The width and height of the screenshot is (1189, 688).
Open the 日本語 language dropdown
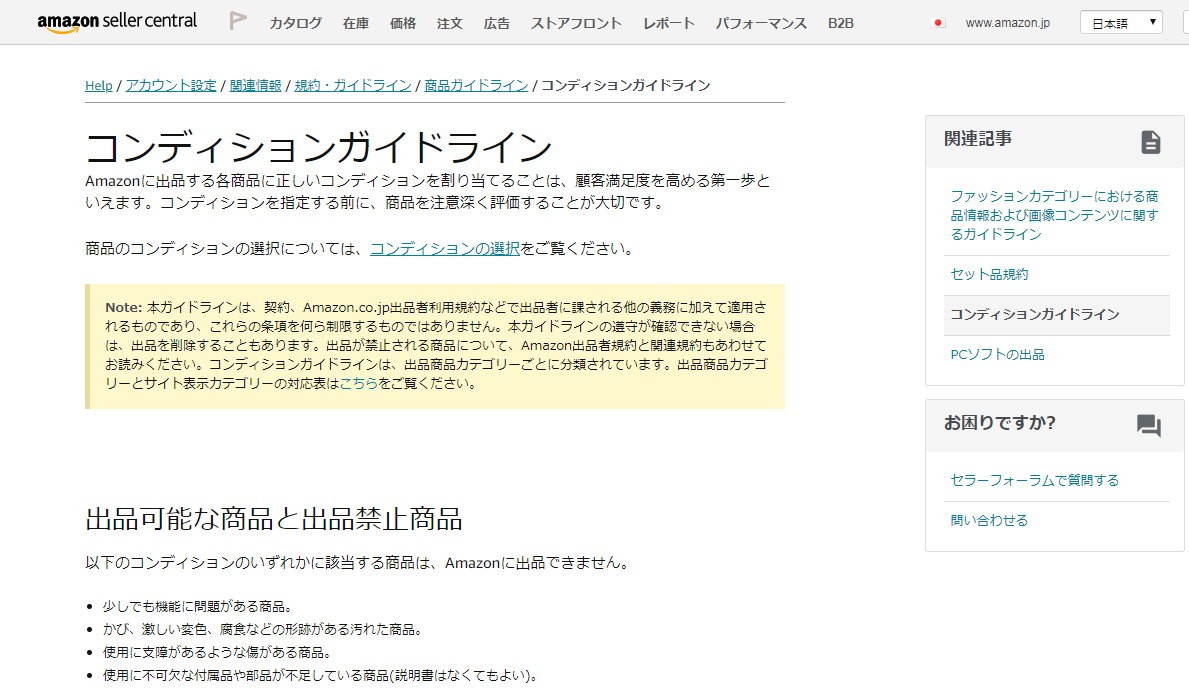[1121, 23]
